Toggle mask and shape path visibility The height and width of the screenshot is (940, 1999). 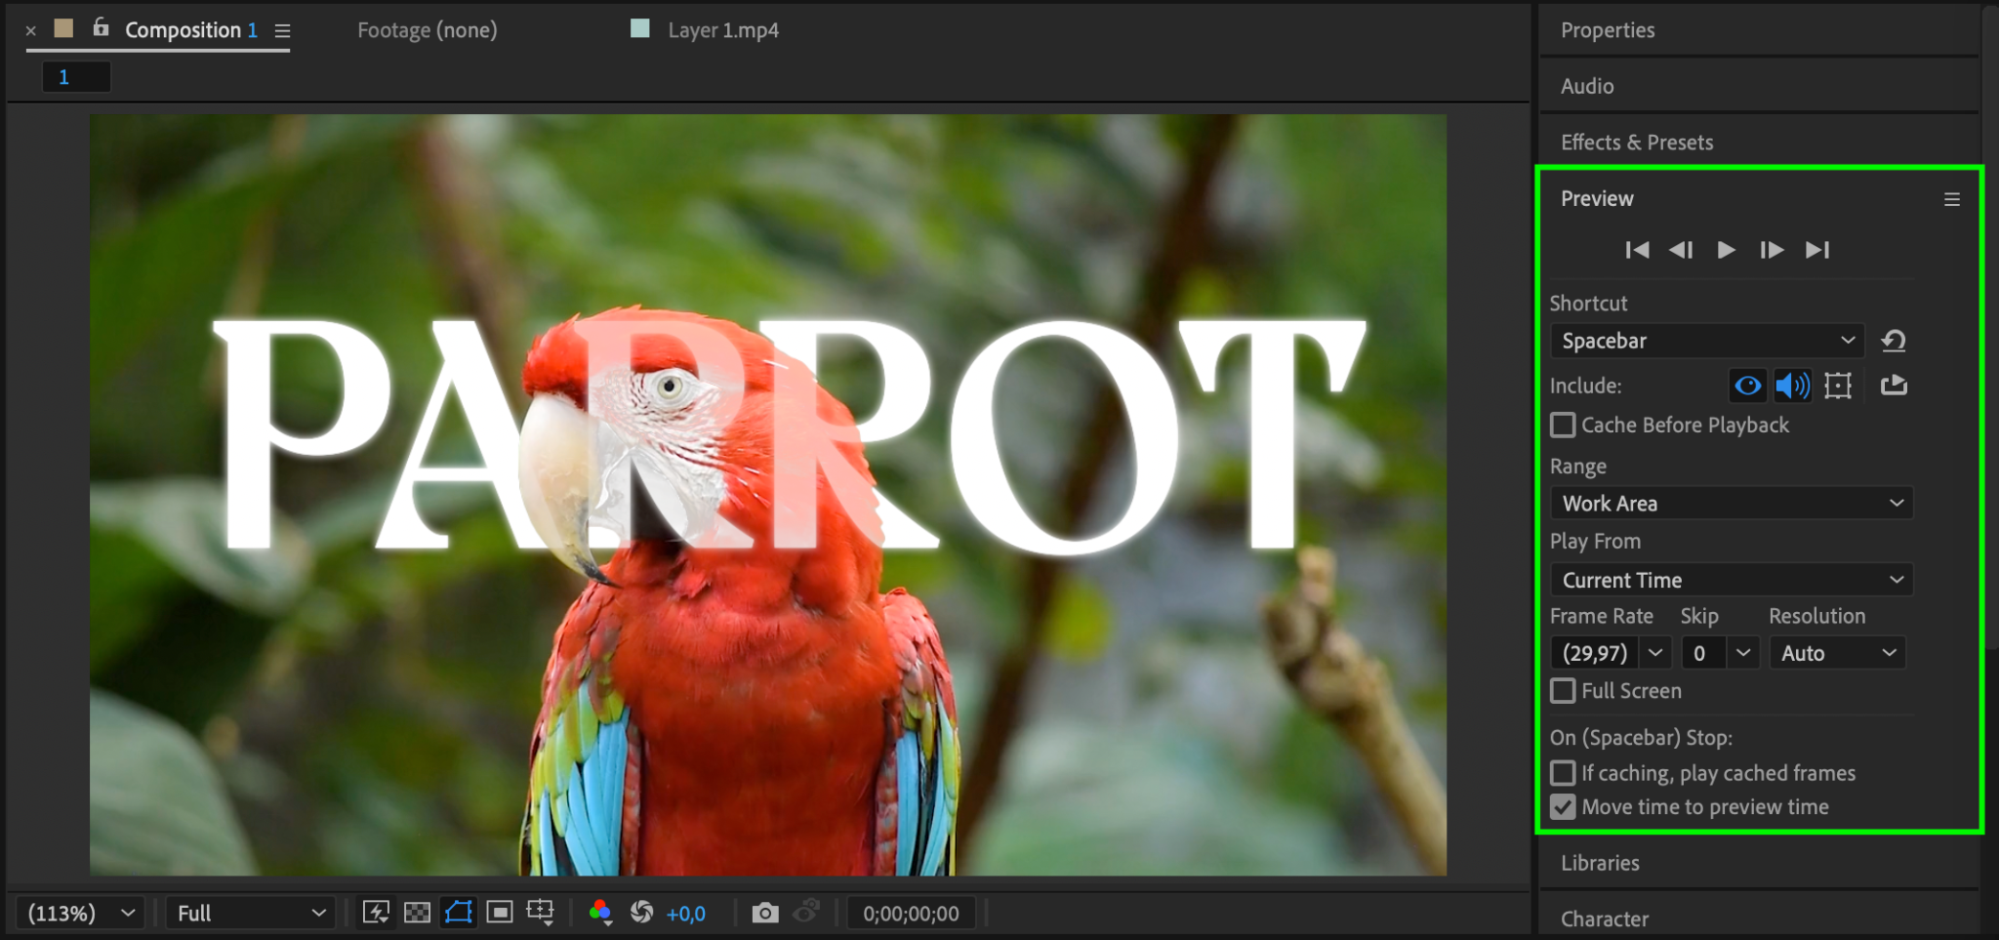(x=458, y=912)
